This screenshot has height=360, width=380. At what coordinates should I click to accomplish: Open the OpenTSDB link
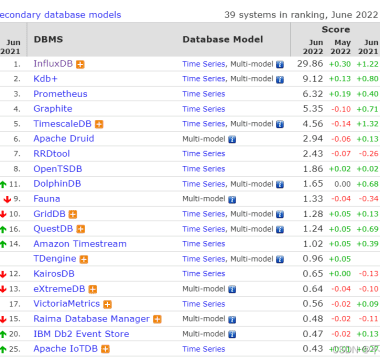coord(58,169)
